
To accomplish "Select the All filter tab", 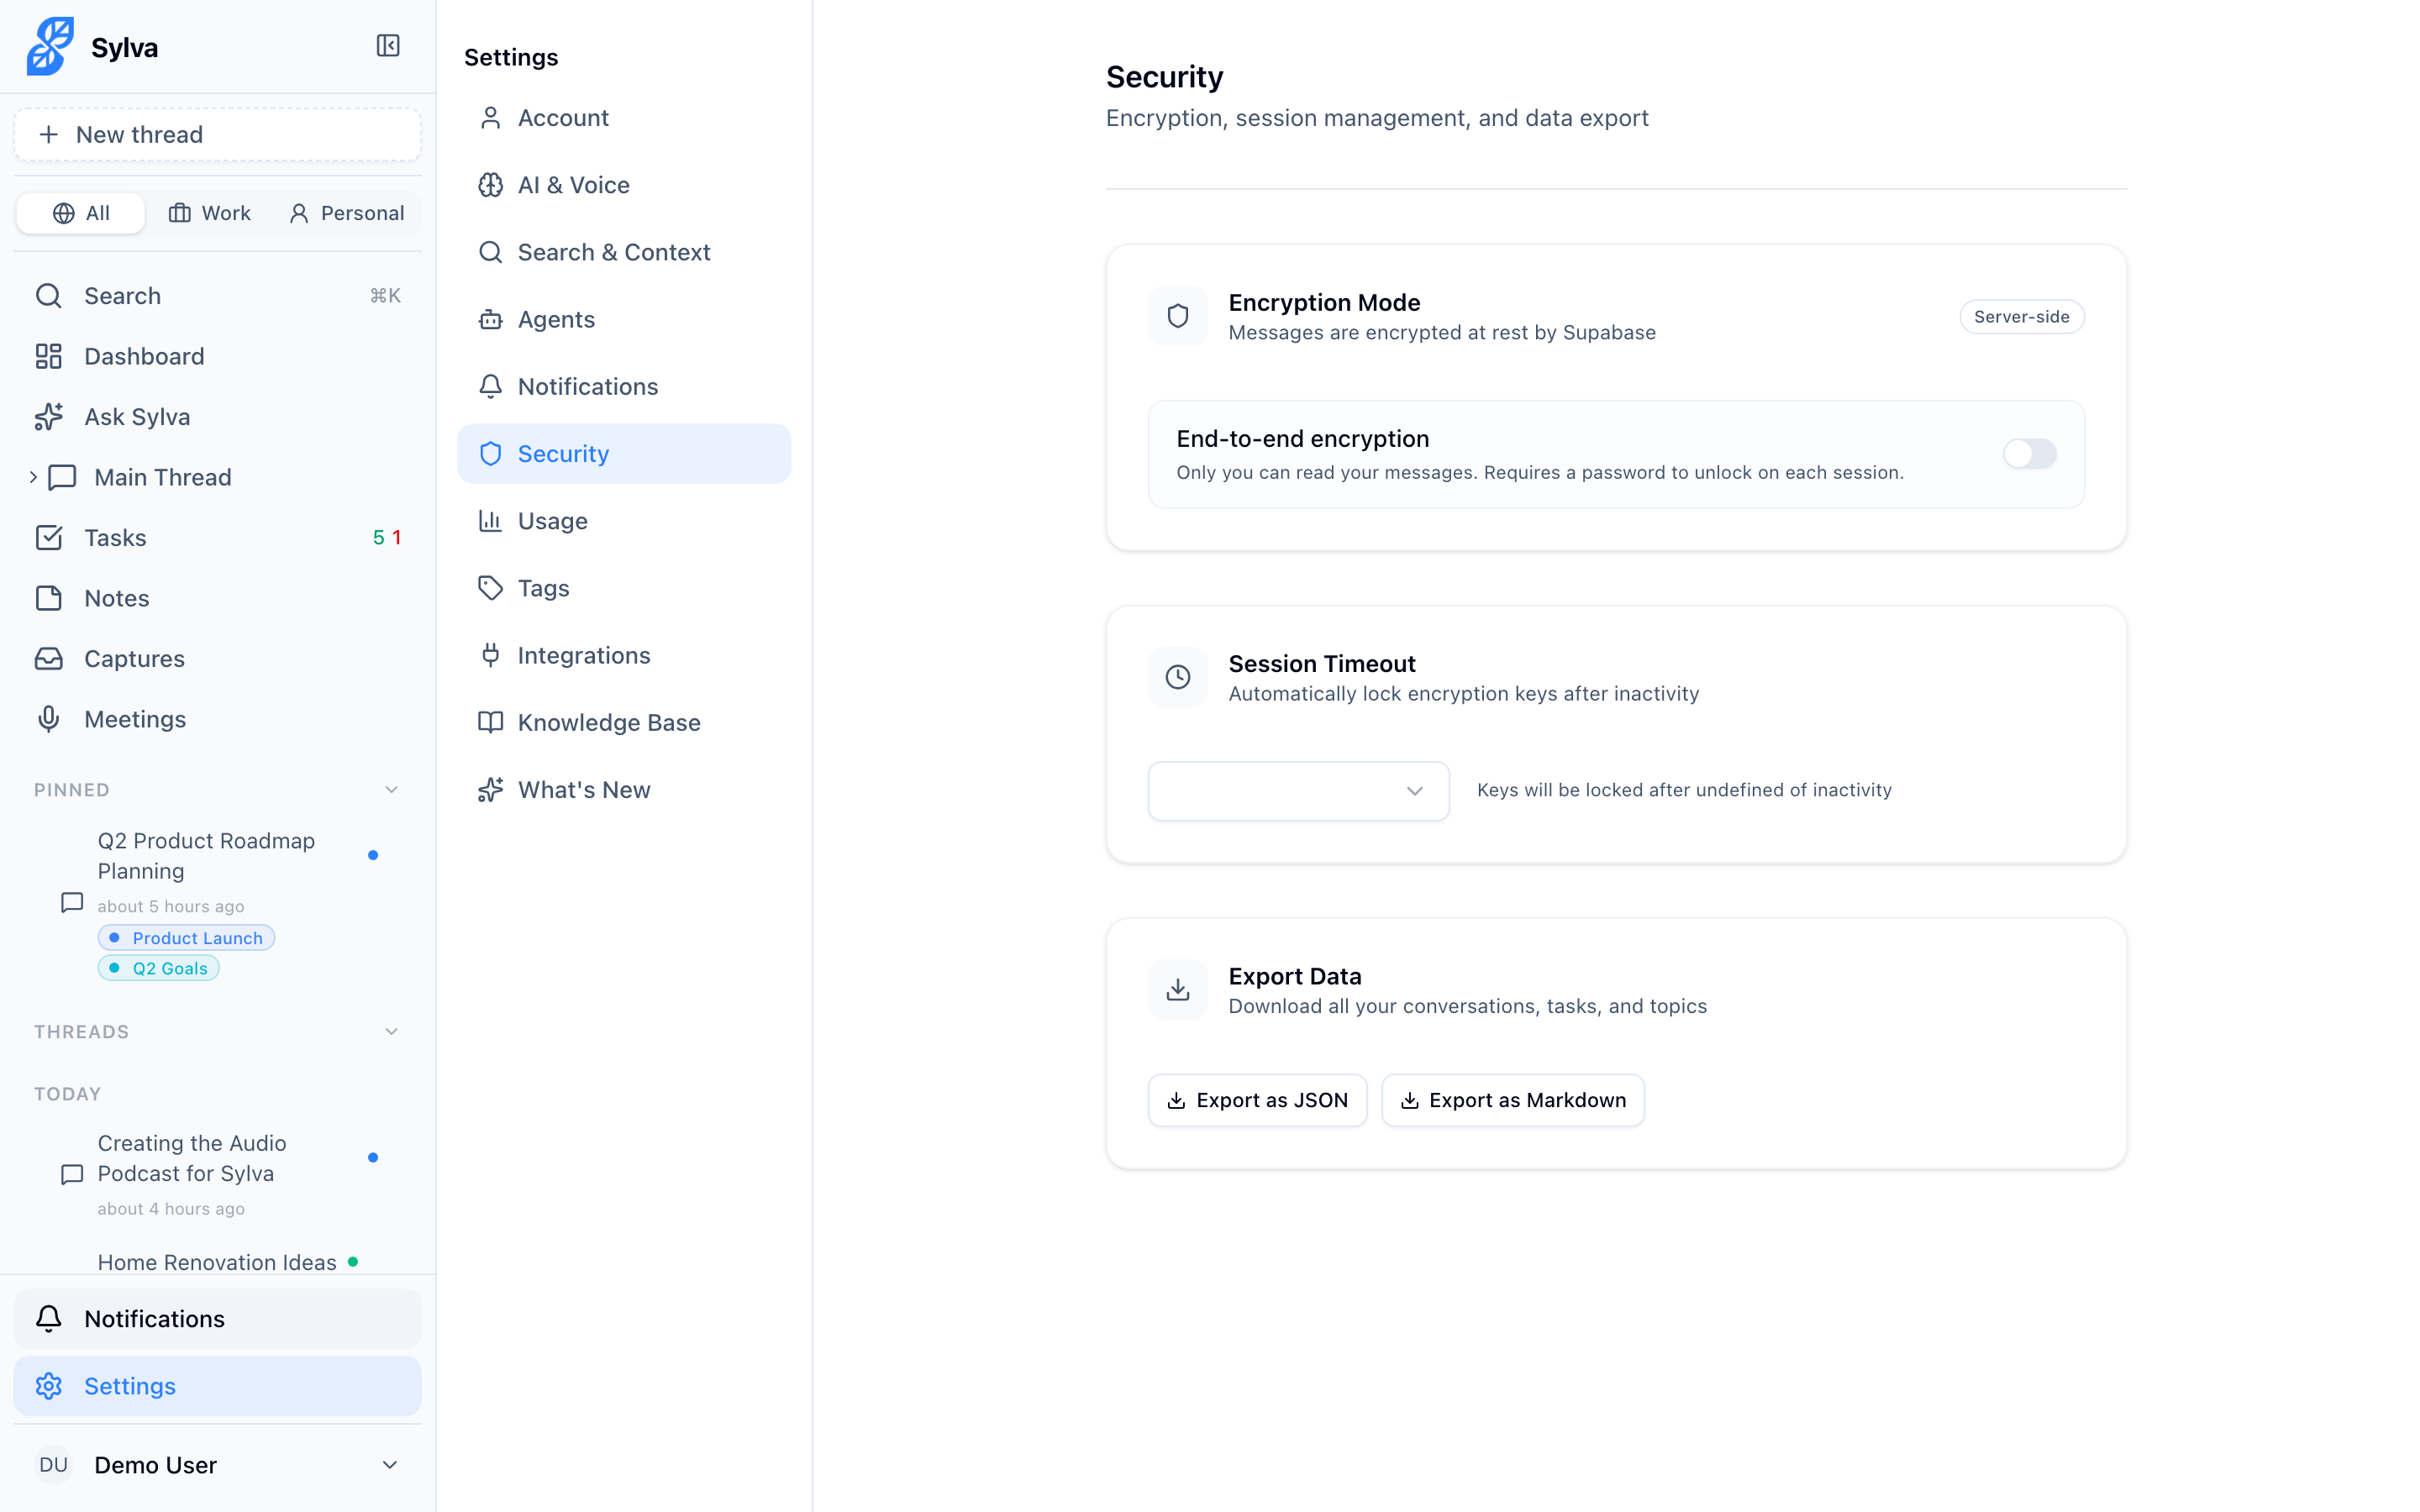I will [x=81, y=213].
